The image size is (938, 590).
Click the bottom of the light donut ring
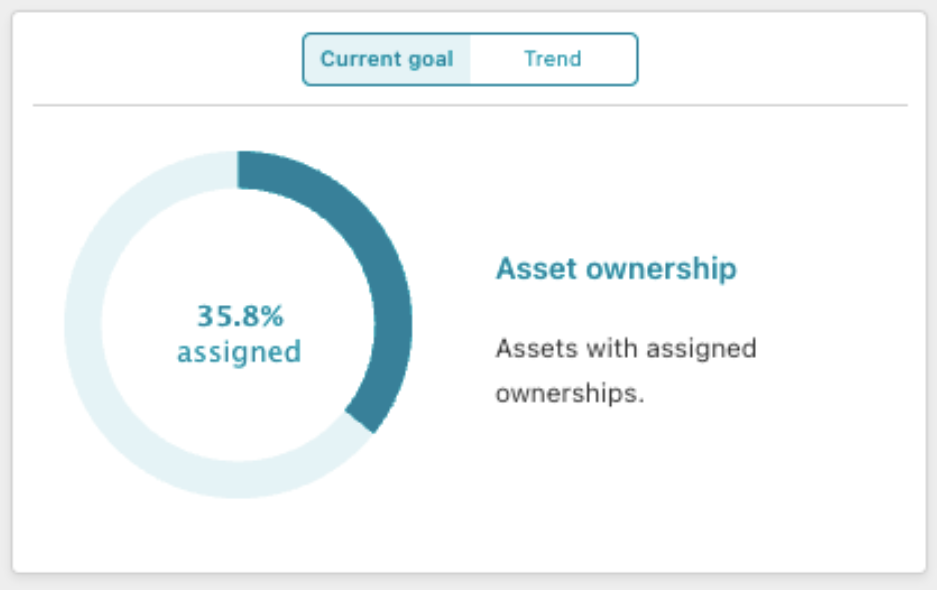[x=238, y=480]
